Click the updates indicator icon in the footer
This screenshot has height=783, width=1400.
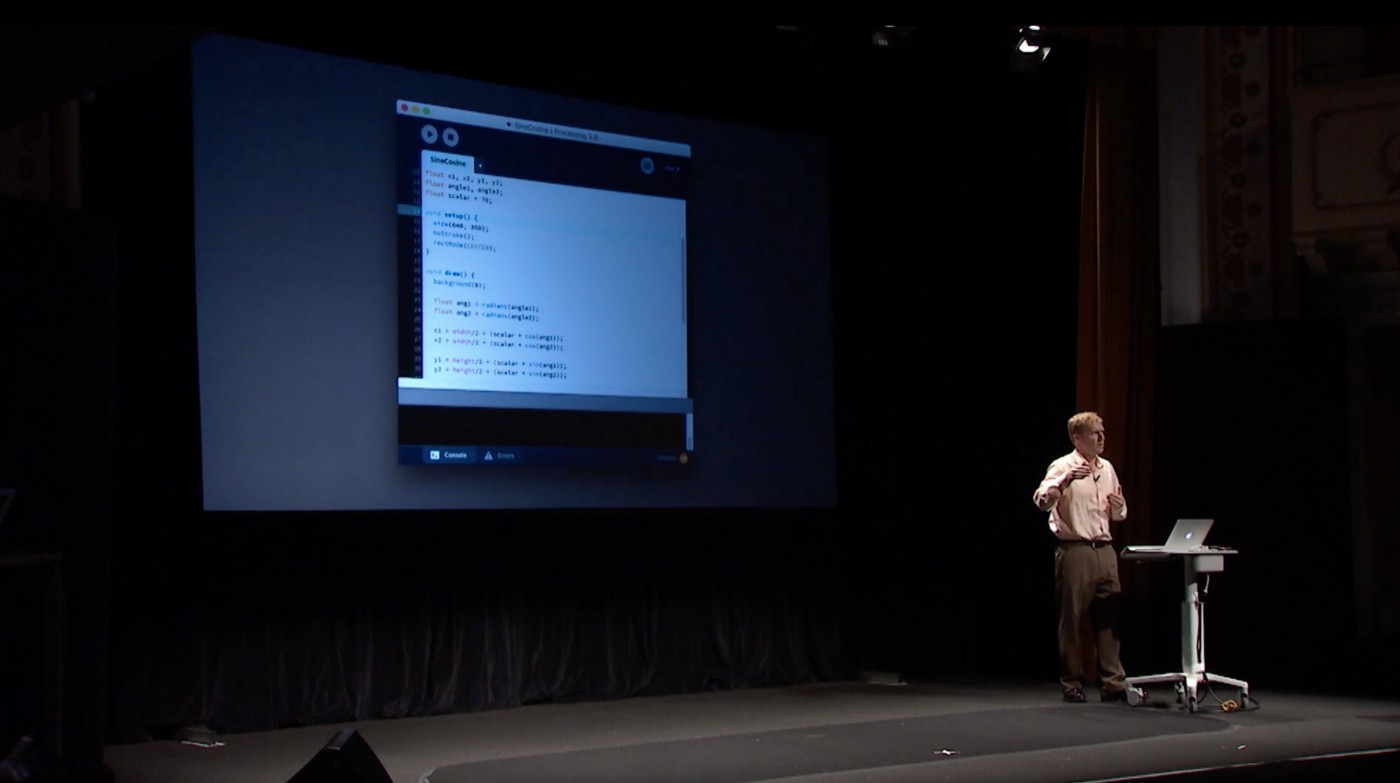(683, 458)
